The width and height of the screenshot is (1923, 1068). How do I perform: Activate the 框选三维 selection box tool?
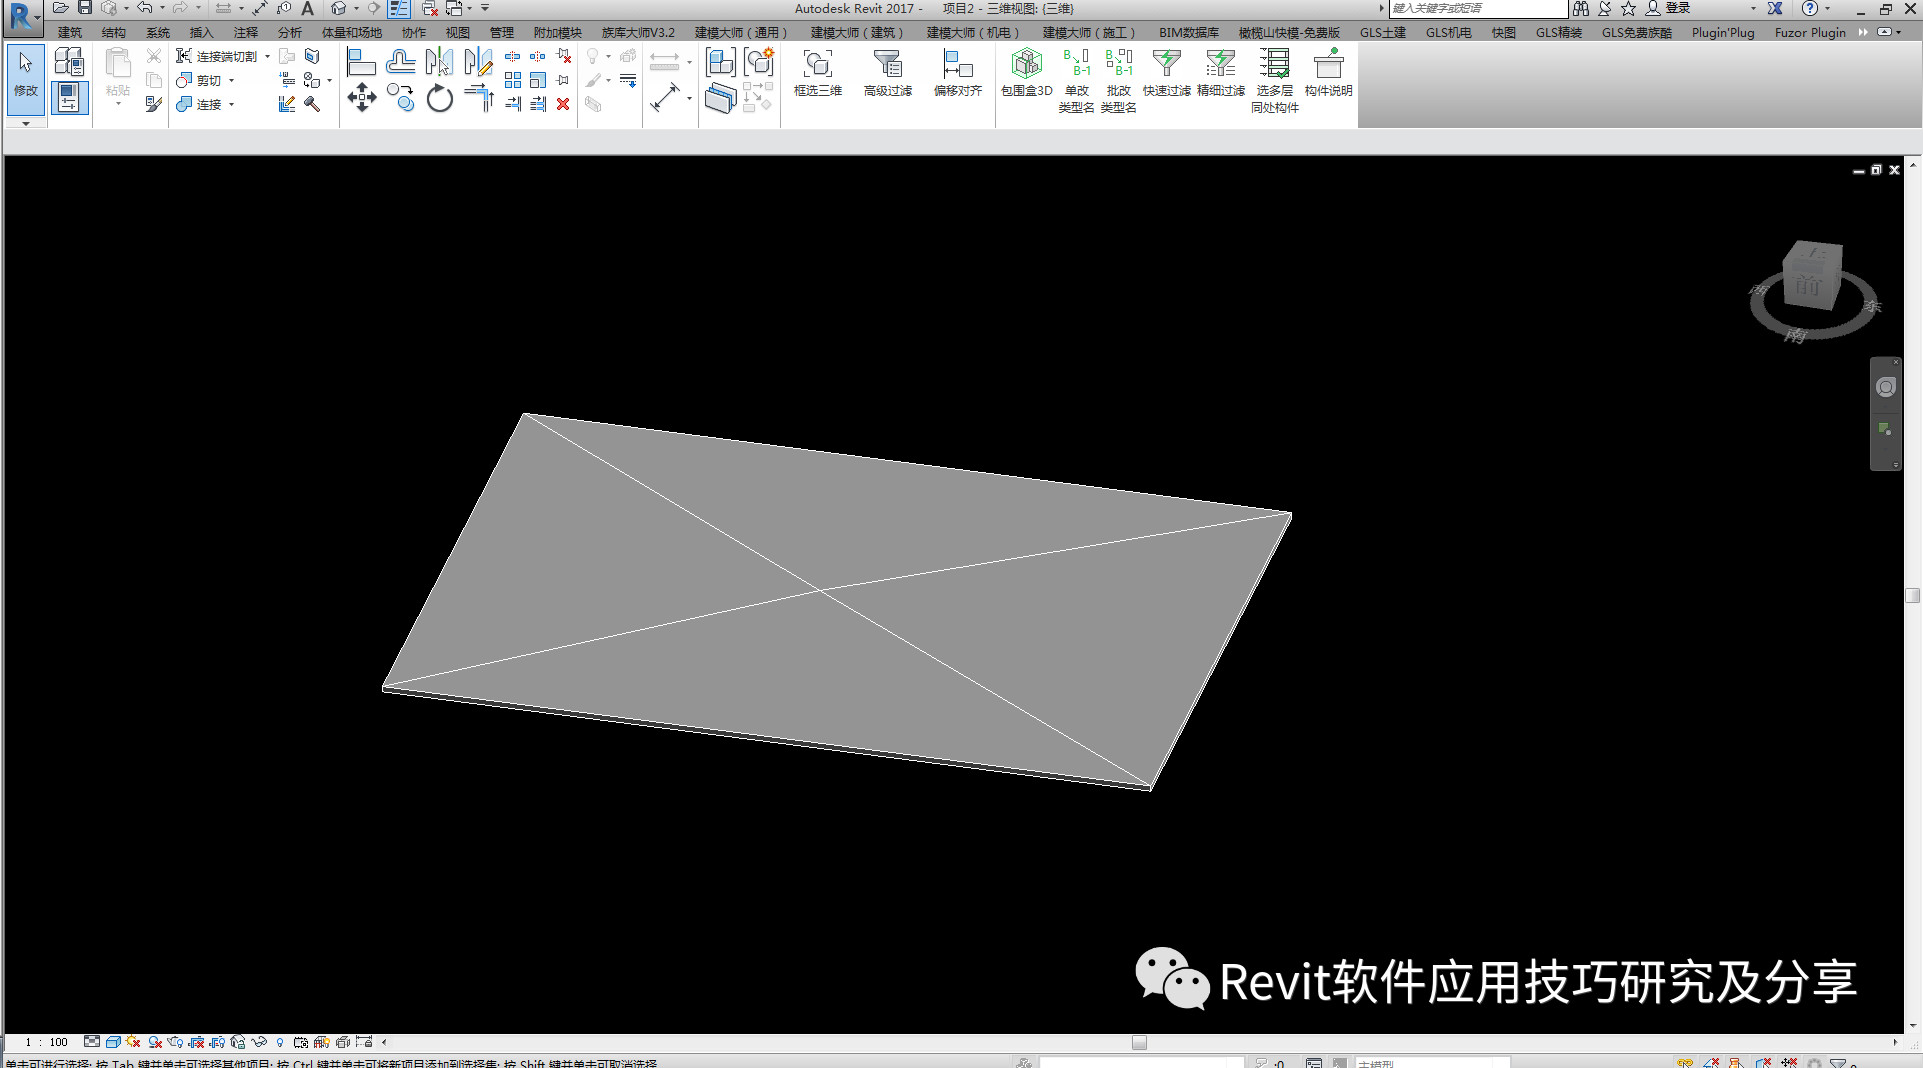(817, 73)
